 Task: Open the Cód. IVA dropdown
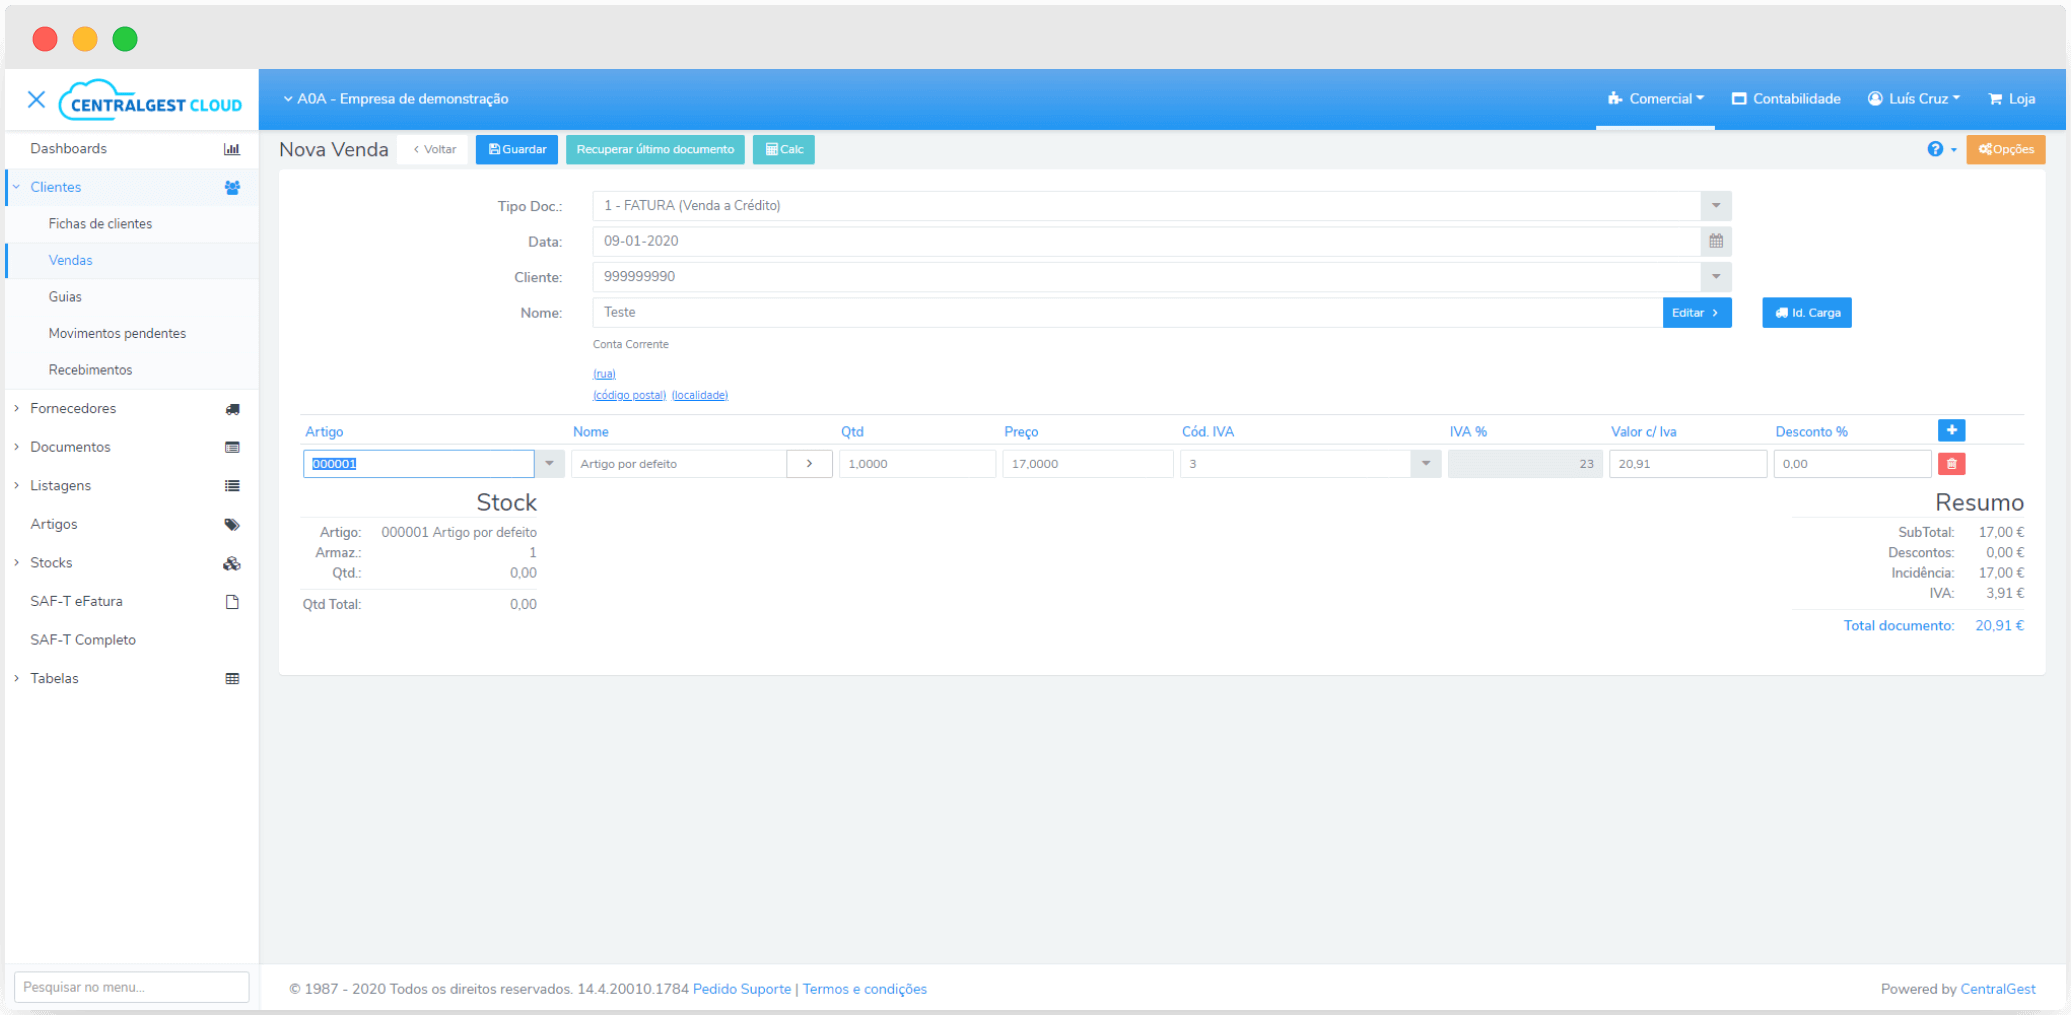point(1424,463)
